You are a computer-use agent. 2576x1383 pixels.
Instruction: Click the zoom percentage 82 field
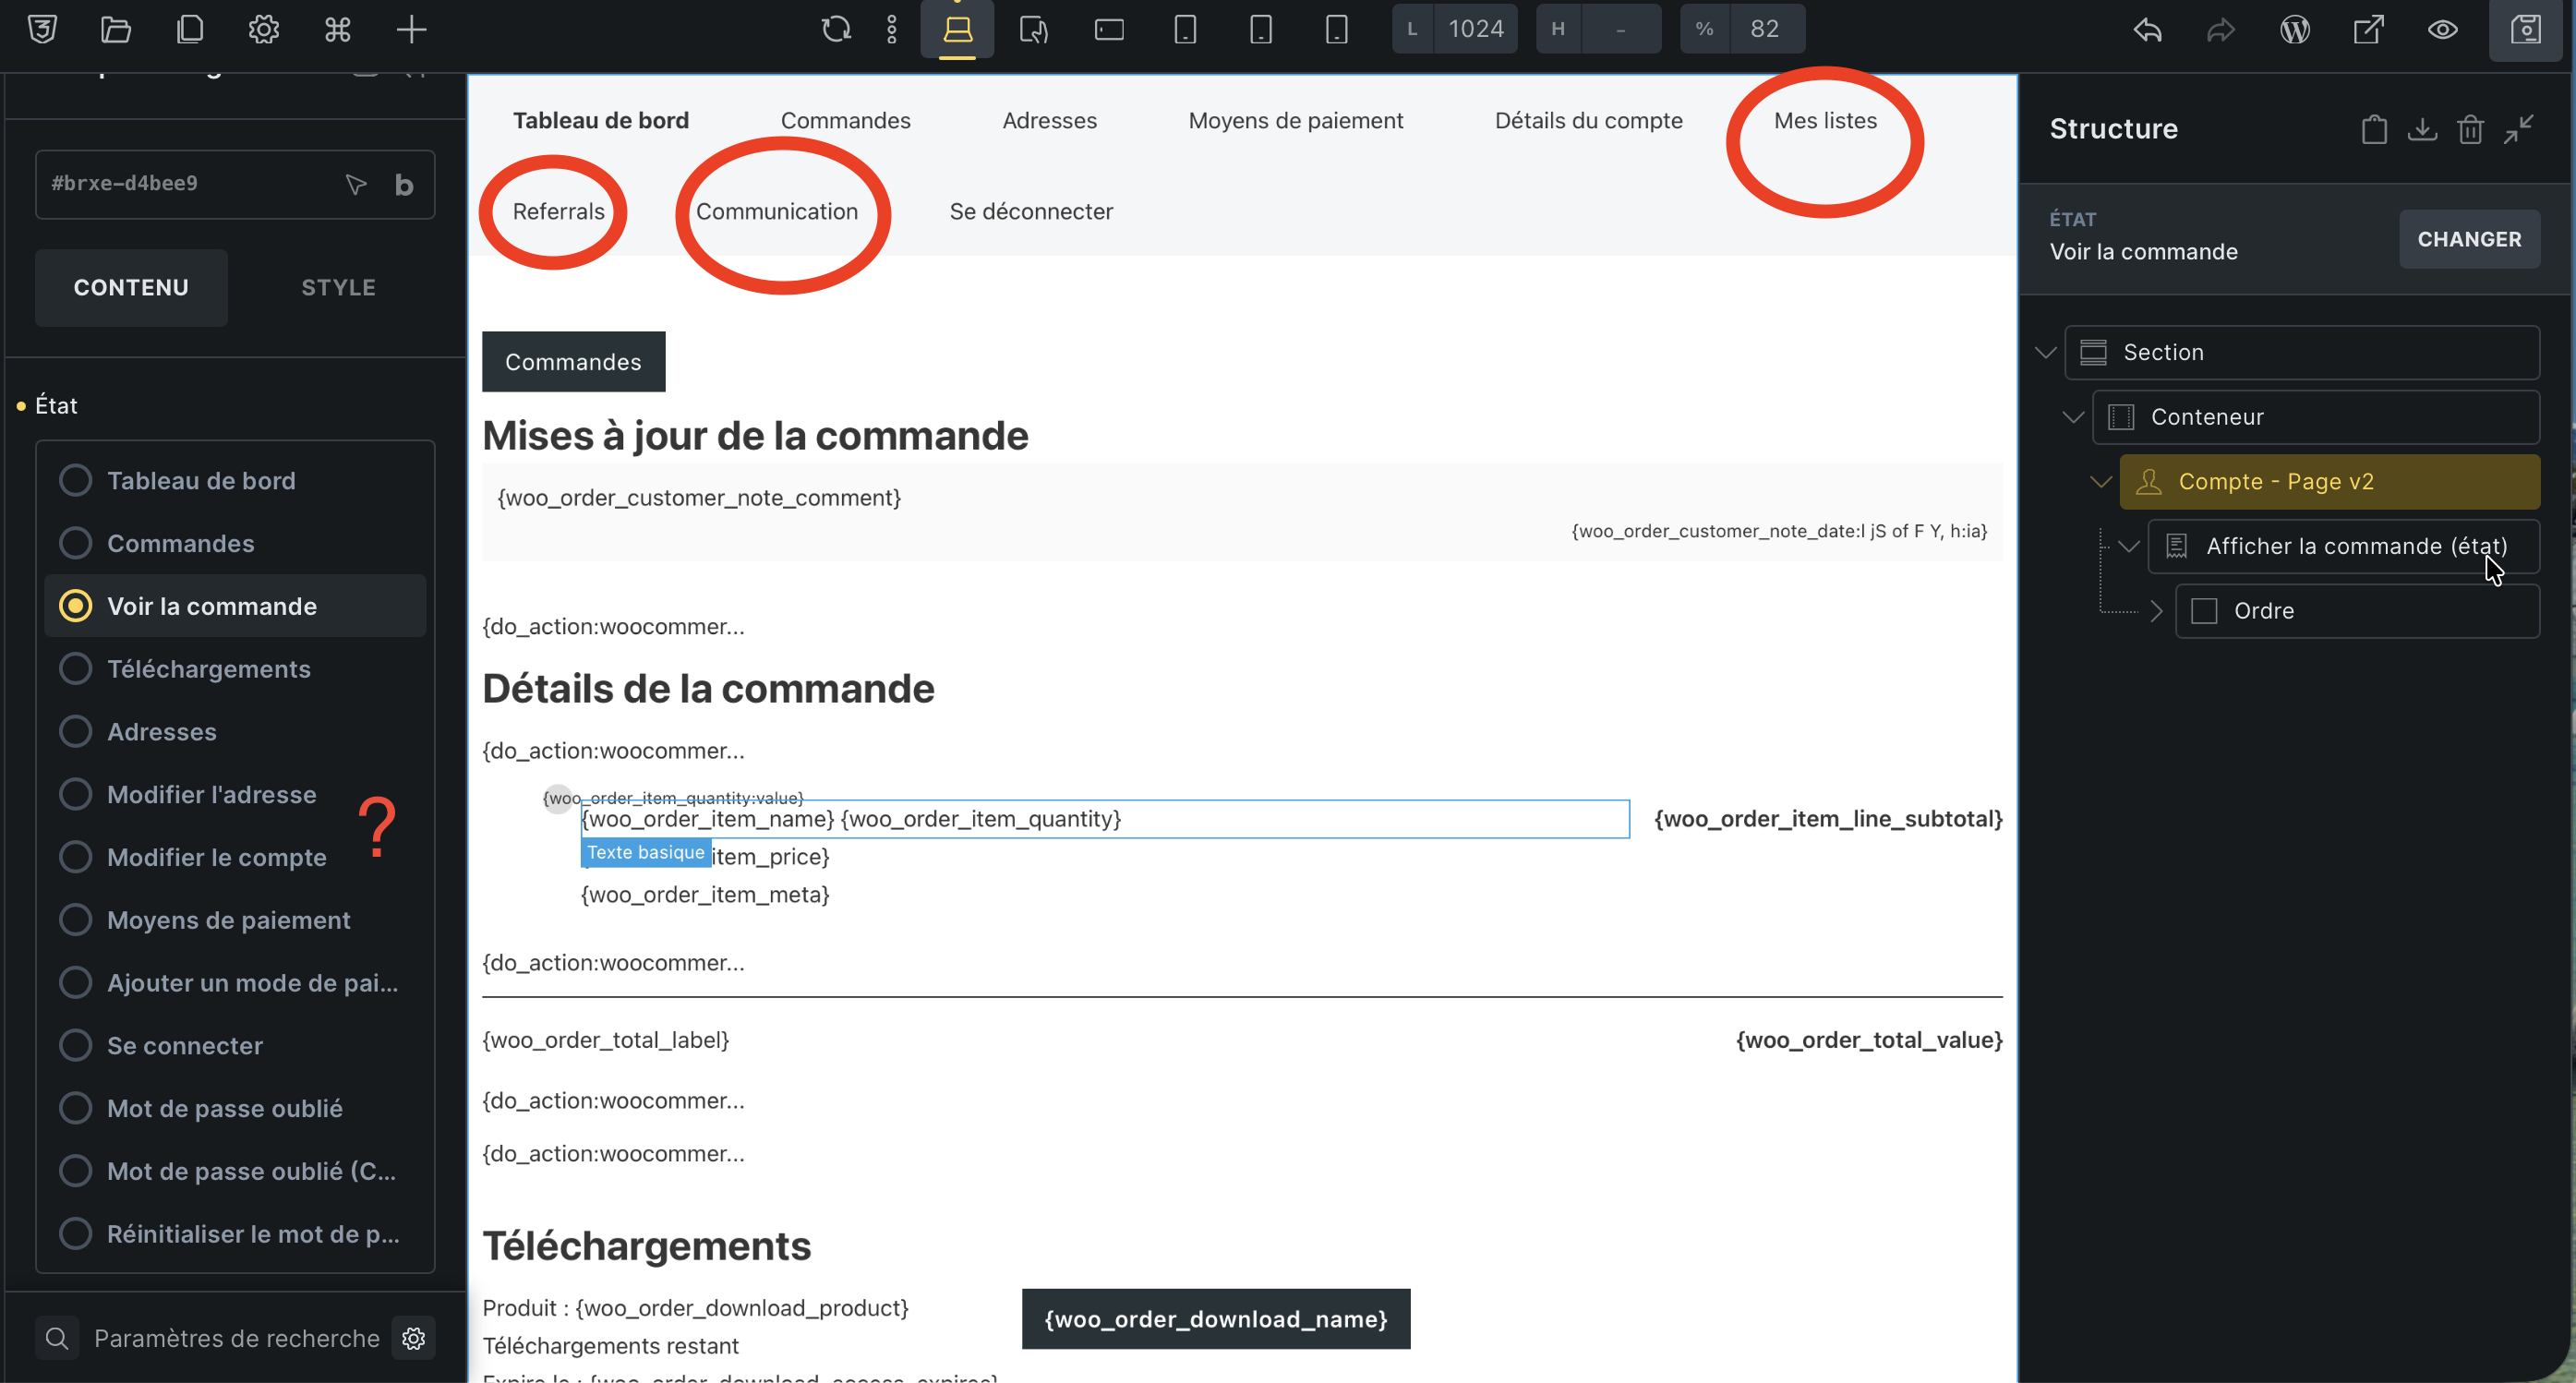1764,29
